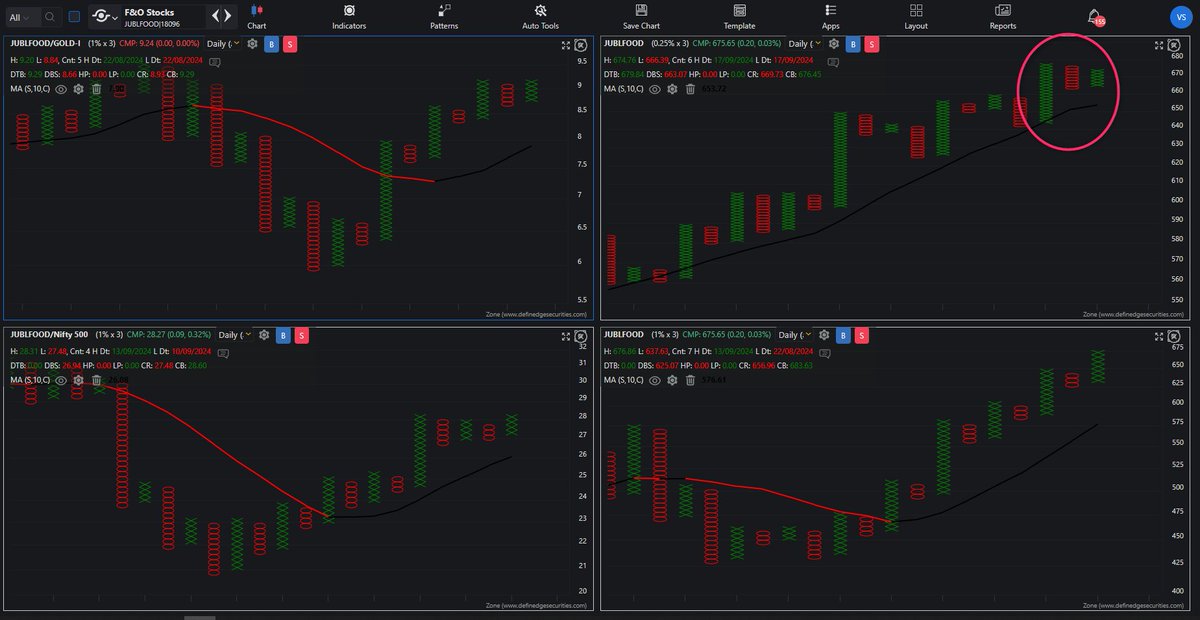Open MA settings gear on JUBLFOOD/Nifty 500 chart
Image resolution: width=1200 pixels, height=620 pixels.
(x=78, y=380)
